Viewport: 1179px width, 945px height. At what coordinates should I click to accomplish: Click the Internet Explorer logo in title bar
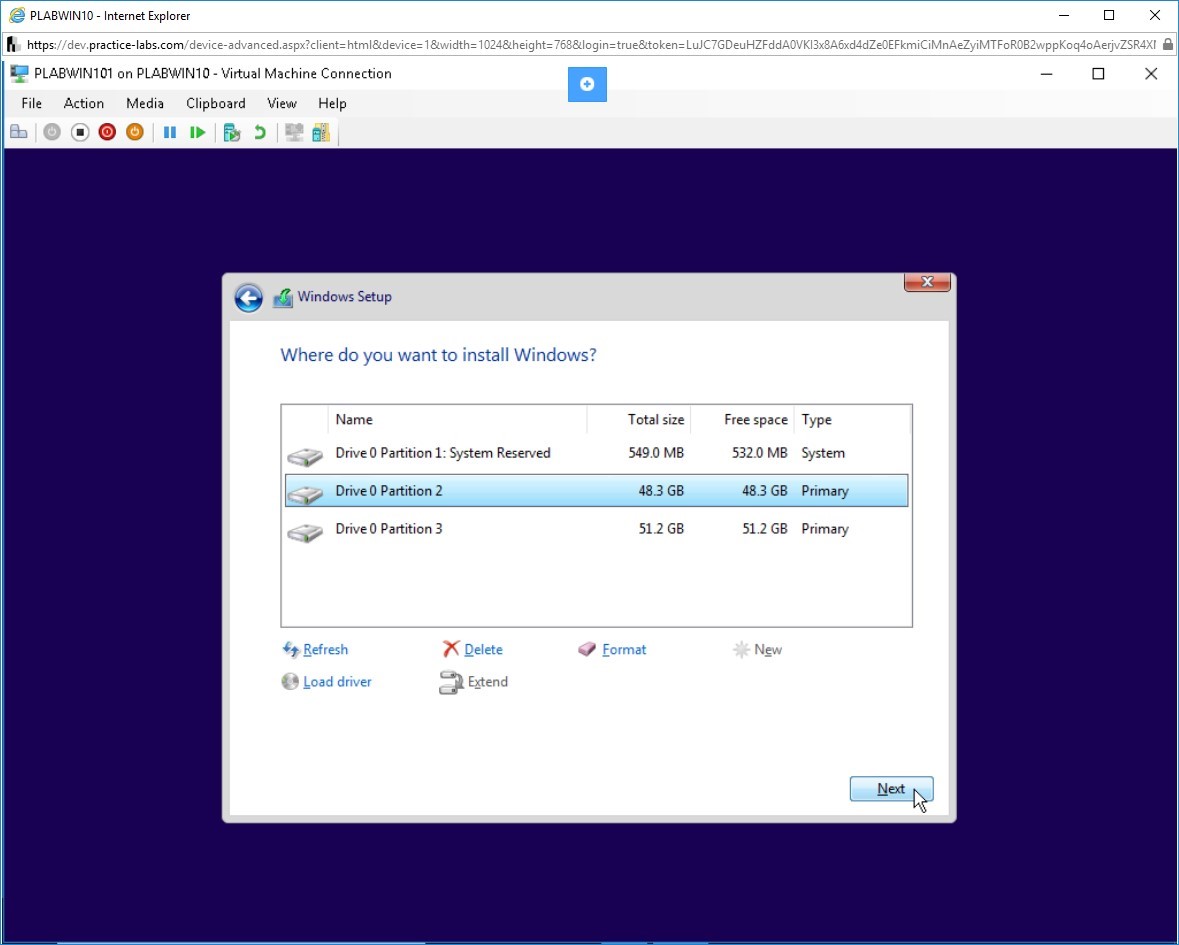click(x=17, y=15)
